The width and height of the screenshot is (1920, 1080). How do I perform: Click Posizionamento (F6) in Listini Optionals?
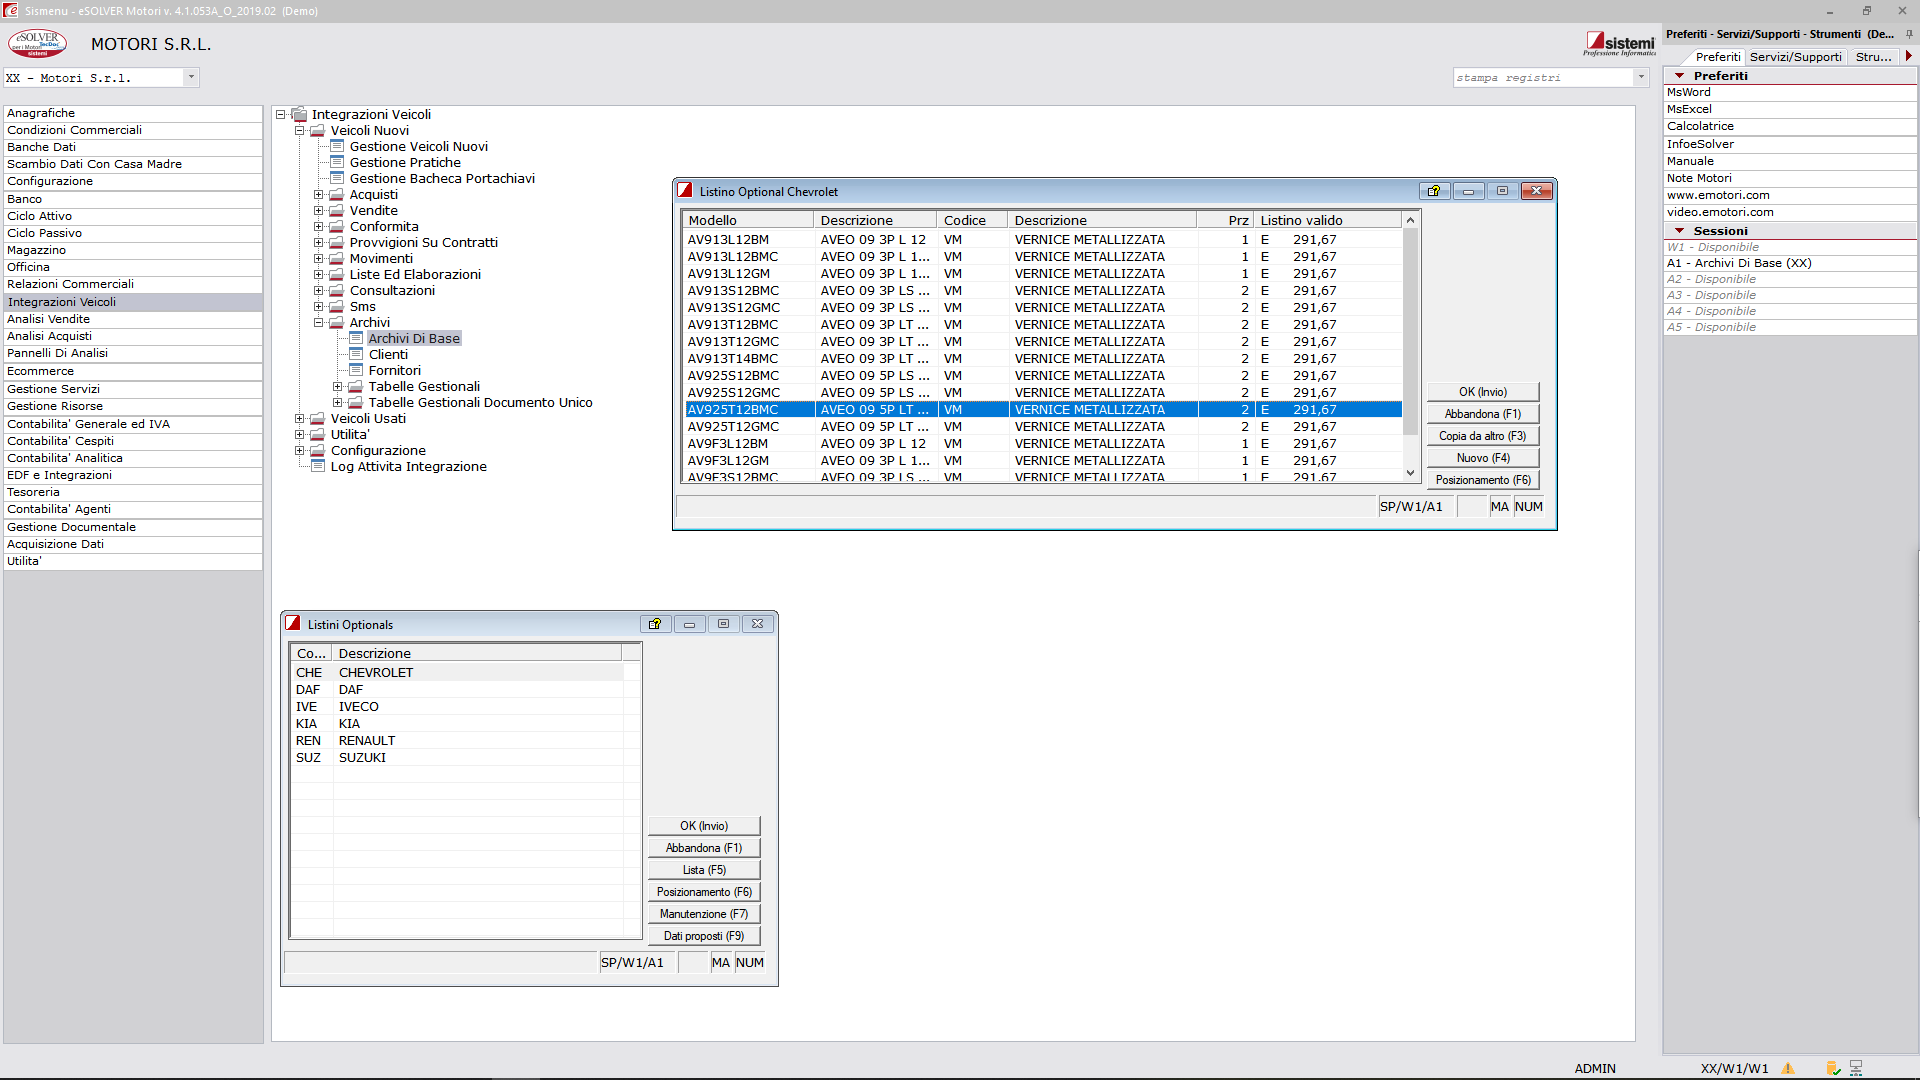point(703,892)
